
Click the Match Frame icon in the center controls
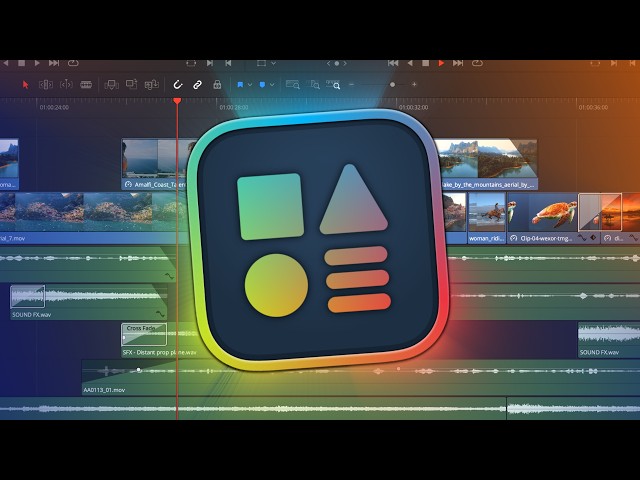tap(191, 63)
